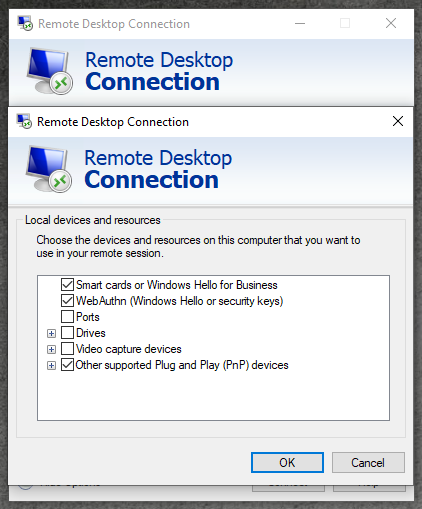
Task: Select the 'Drives' row text
Action: tap(91, 333)
